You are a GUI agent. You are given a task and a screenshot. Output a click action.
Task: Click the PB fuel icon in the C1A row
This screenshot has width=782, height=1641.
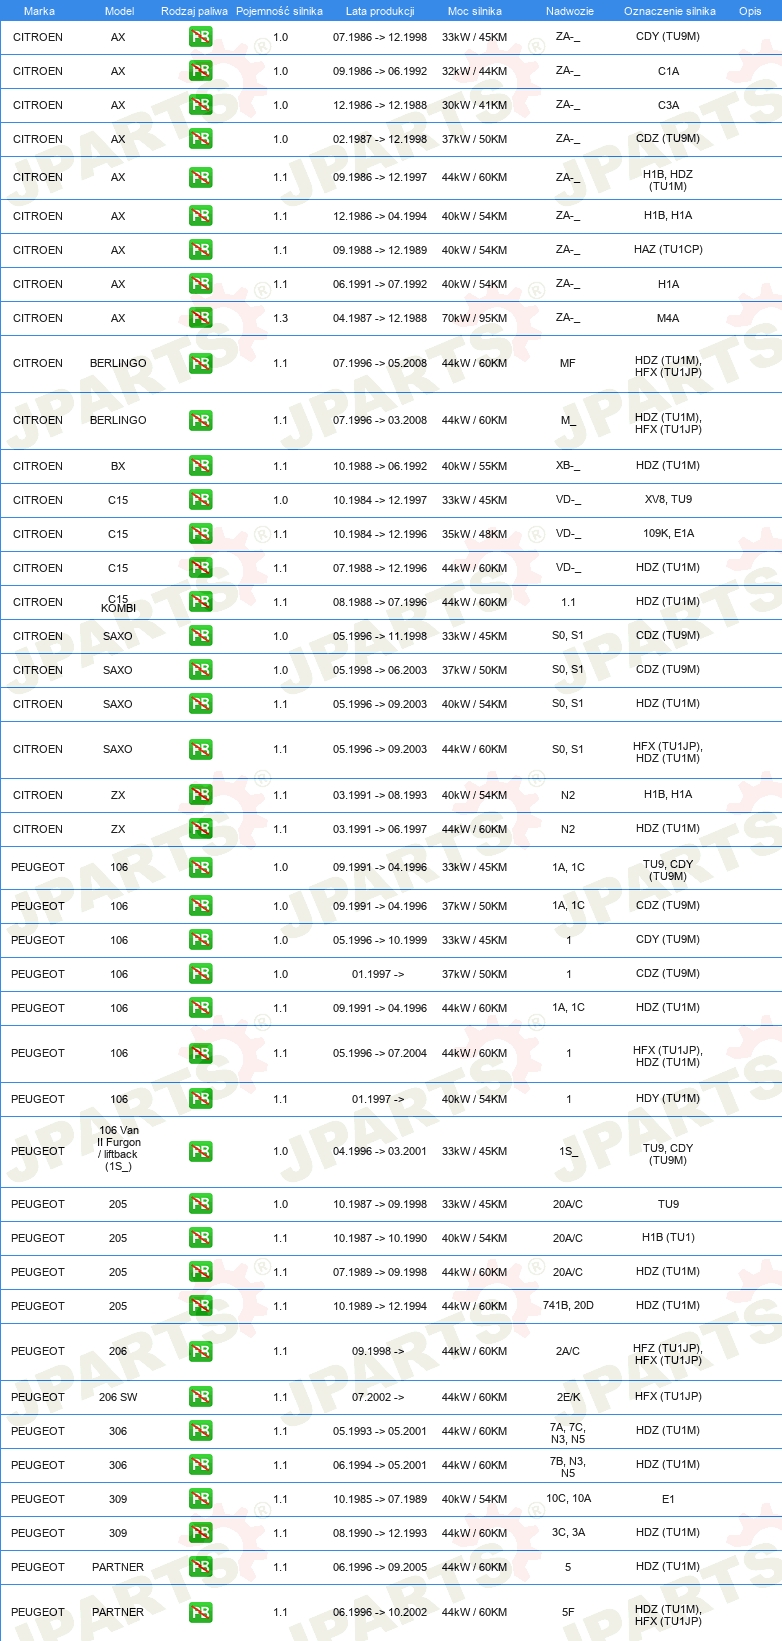click(x=200, y=71)
